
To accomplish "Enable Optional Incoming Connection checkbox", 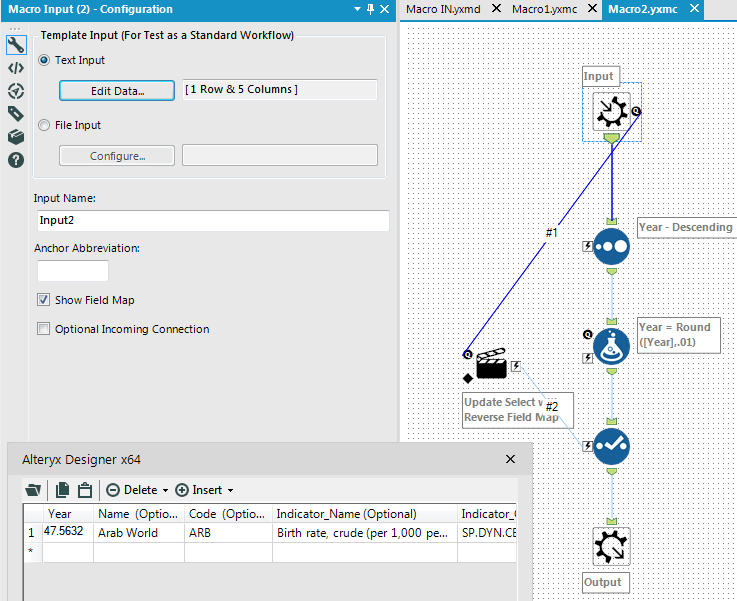I will pyautogui.click(x=44, y=329).
